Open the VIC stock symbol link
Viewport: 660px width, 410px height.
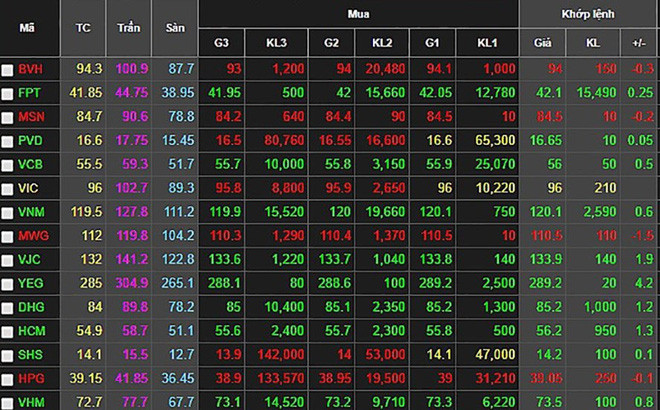28,188
